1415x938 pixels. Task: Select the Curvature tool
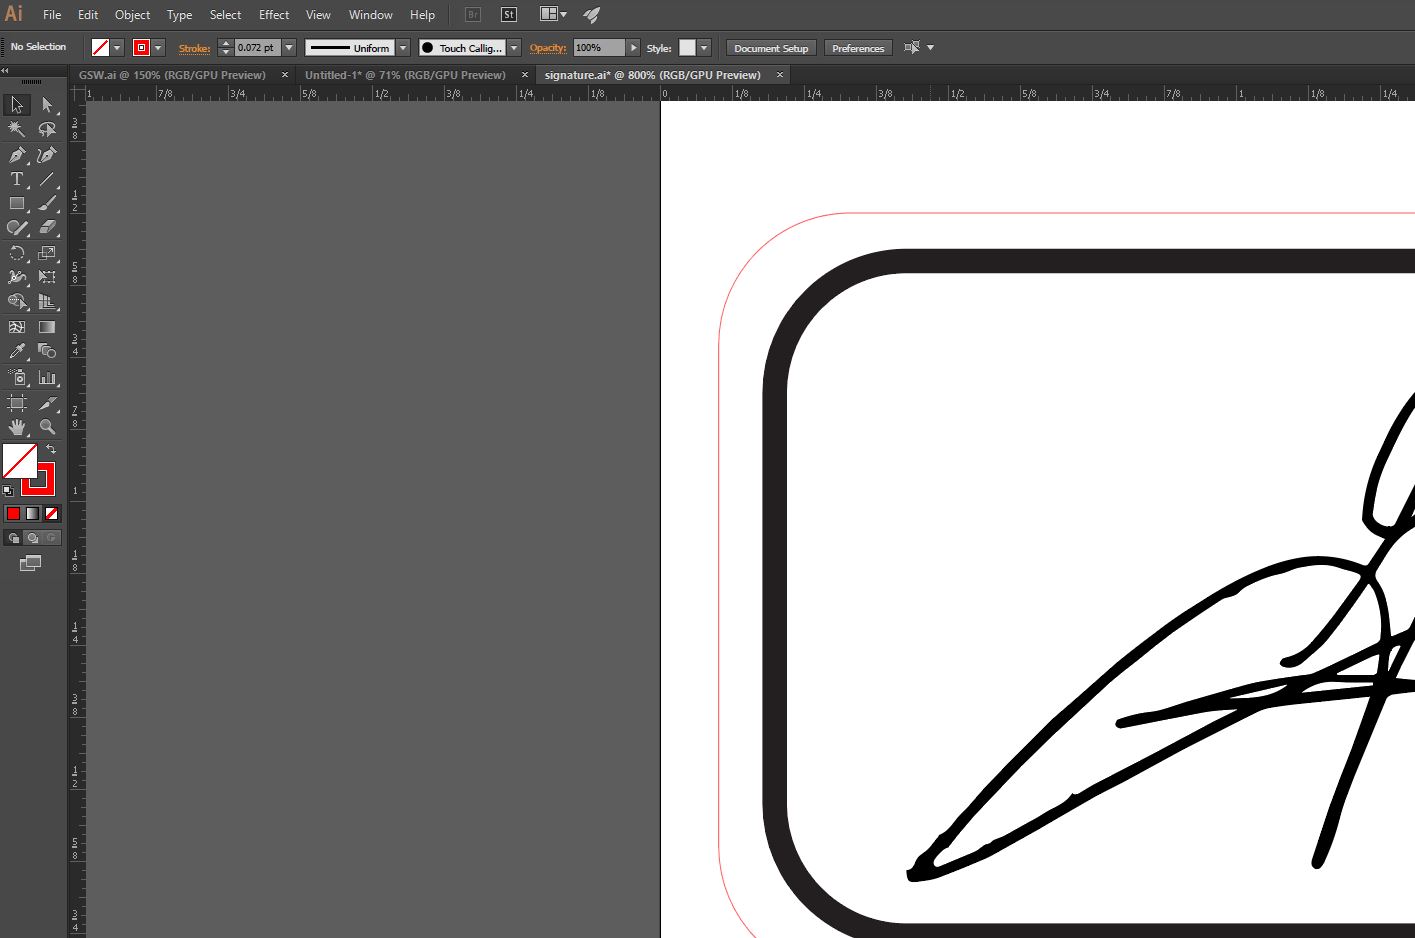[x=47, y=155]
